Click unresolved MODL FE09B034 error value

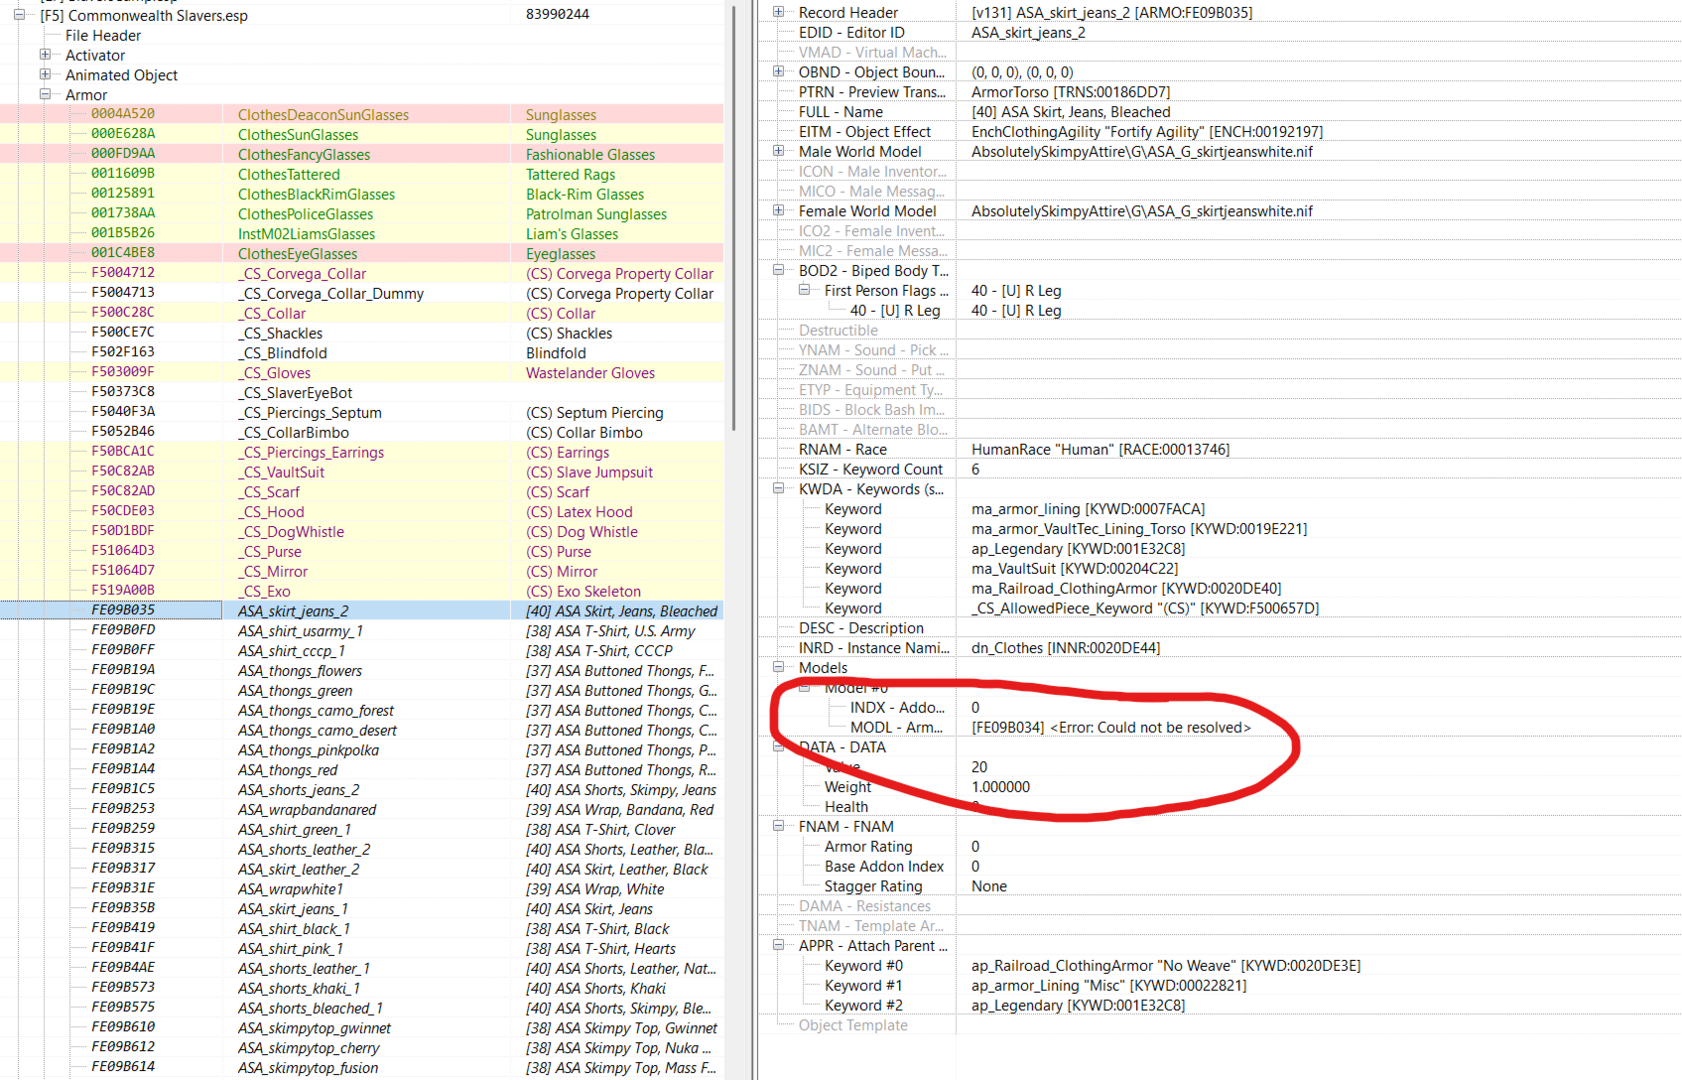[1111, 727]
